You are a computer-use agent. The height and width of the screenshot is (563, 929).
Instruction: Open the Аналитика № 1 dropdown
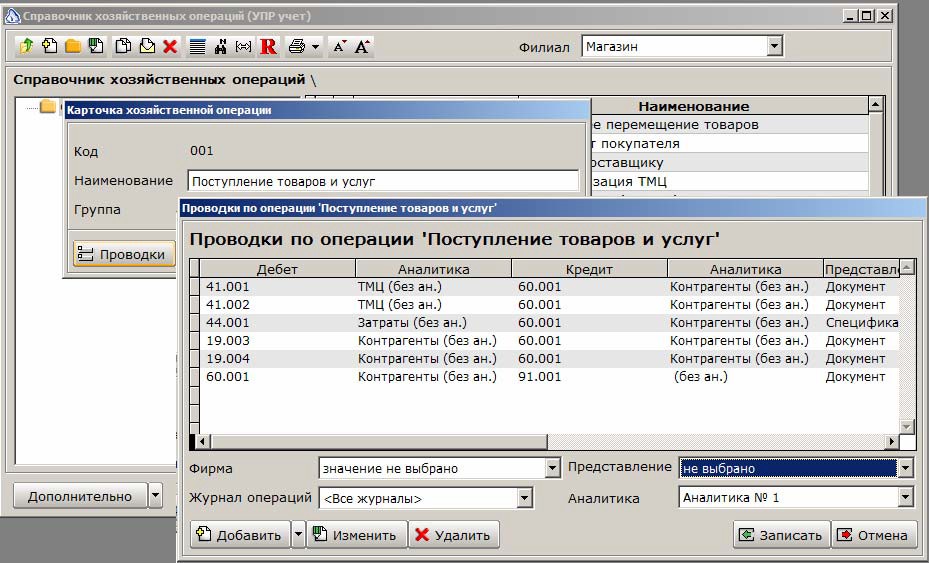tap(905, 497)
